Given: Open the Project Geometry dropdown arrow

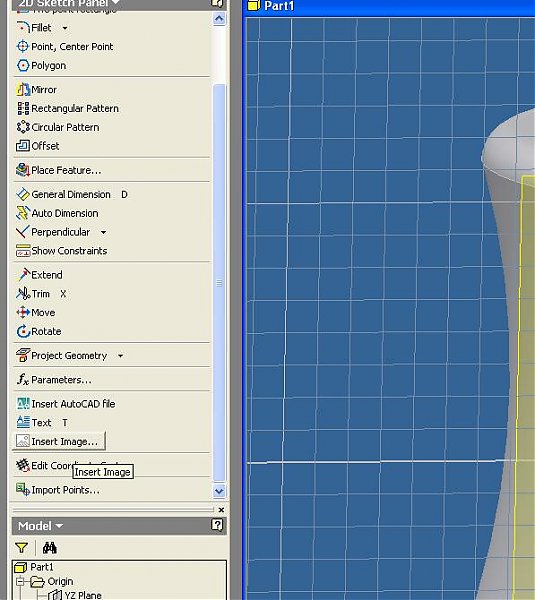Looking at the screenshot, I should (x=120, y=356).
